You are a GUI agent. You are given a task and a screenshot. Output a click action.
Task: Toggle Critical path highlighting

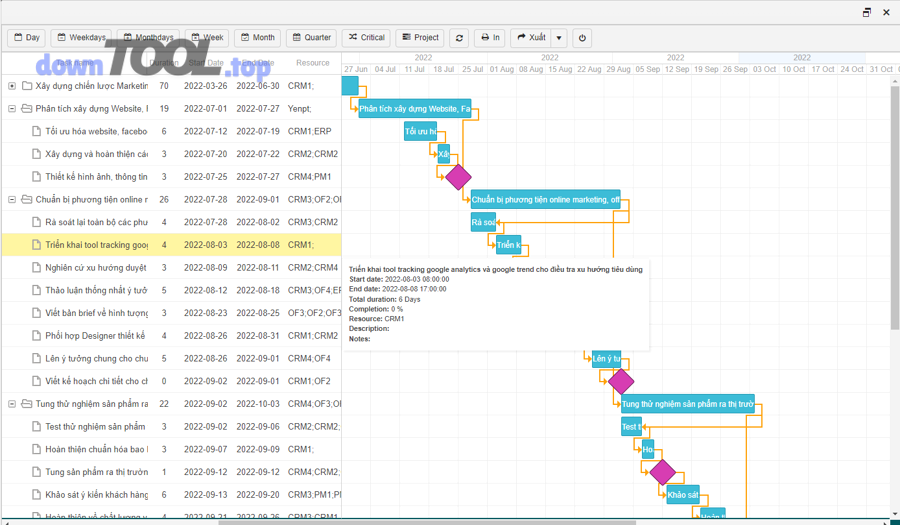point(366,38)
